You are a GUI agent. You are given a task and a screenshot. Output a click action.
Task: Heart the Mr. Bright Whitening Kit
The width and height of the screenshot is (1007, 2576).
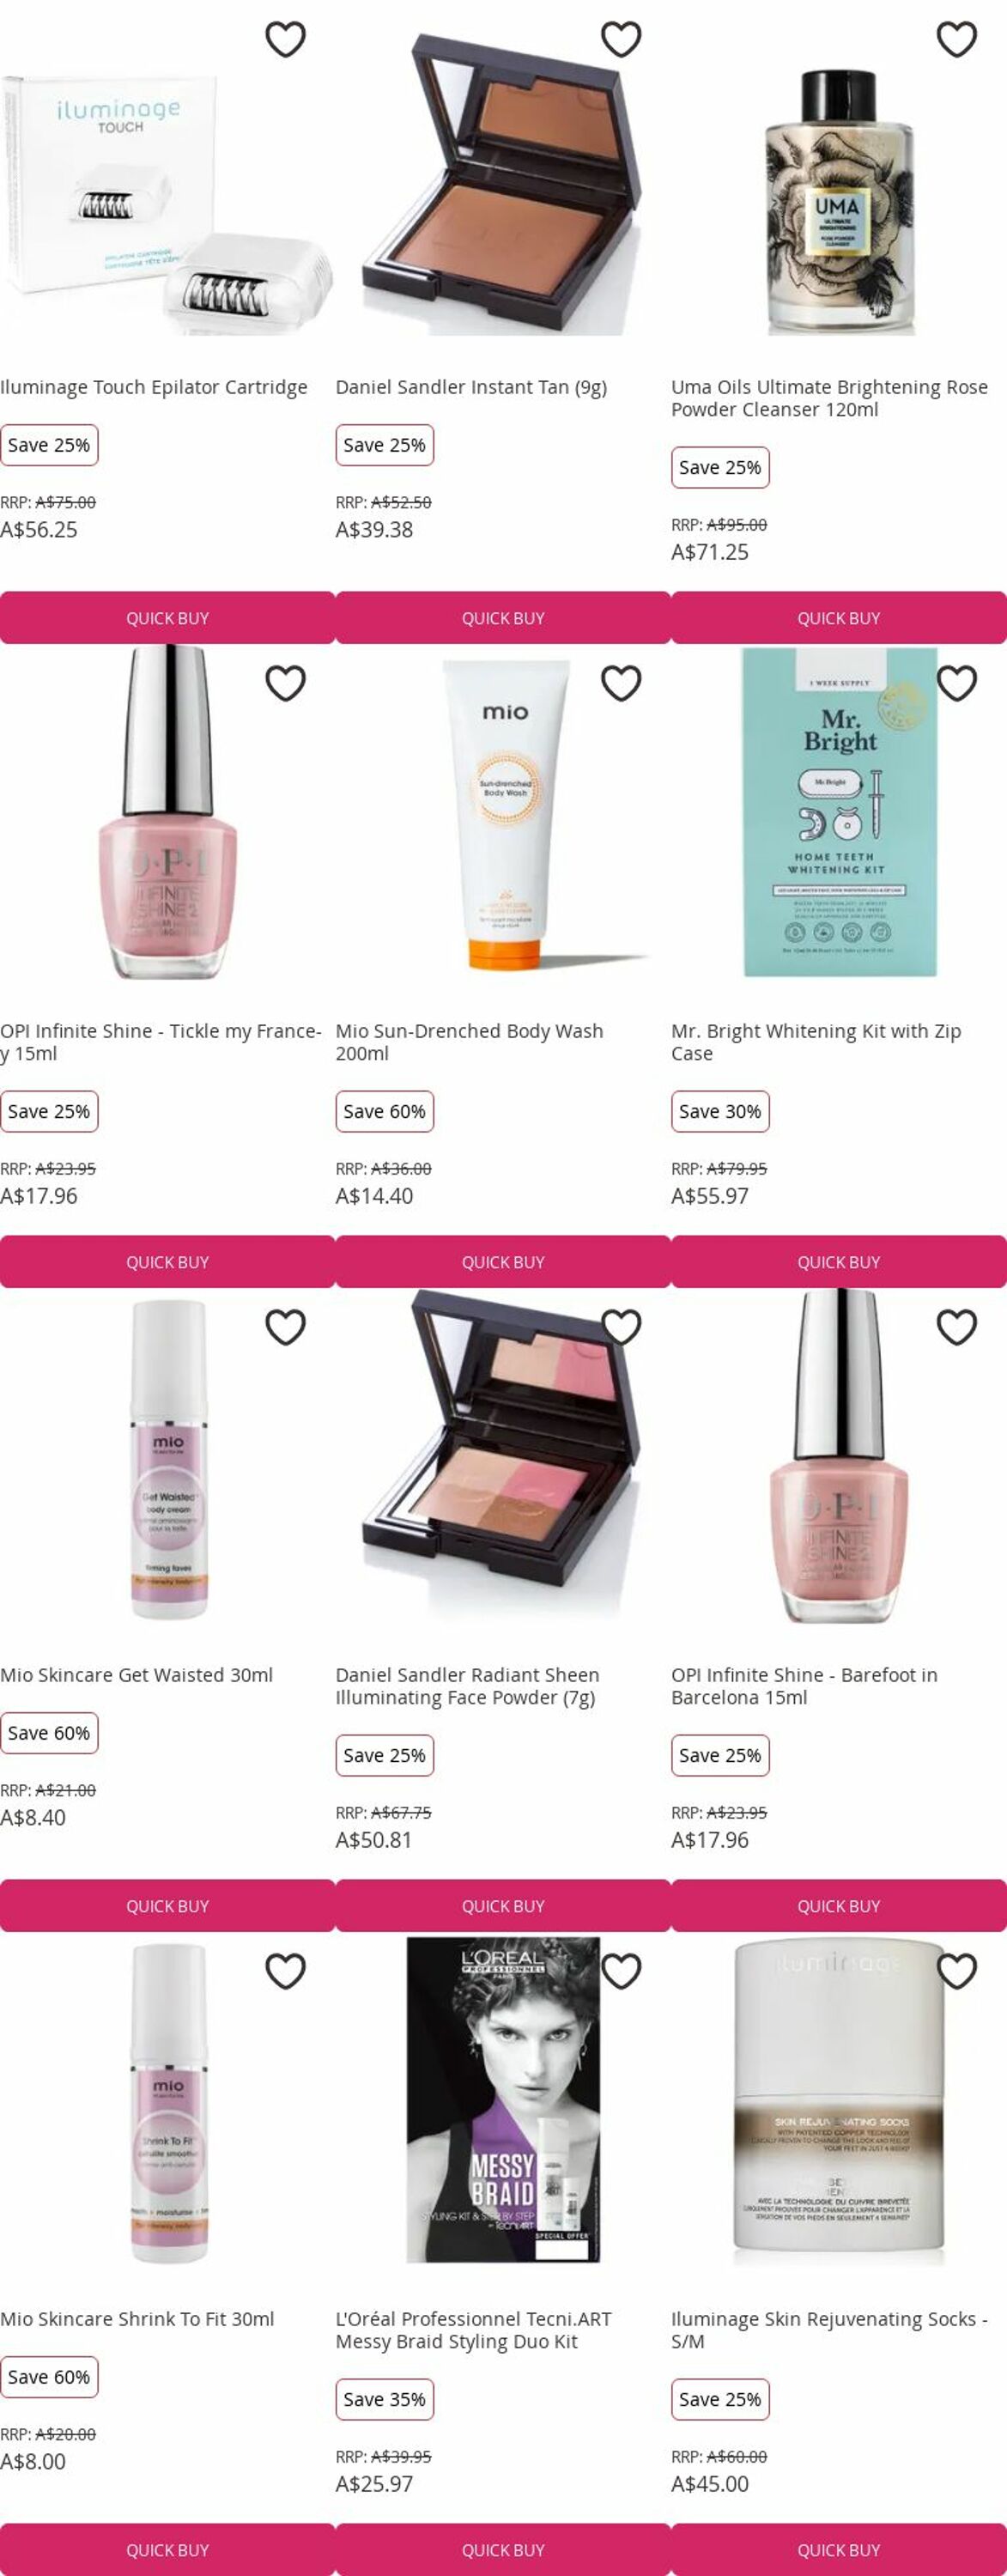[957, 683]
